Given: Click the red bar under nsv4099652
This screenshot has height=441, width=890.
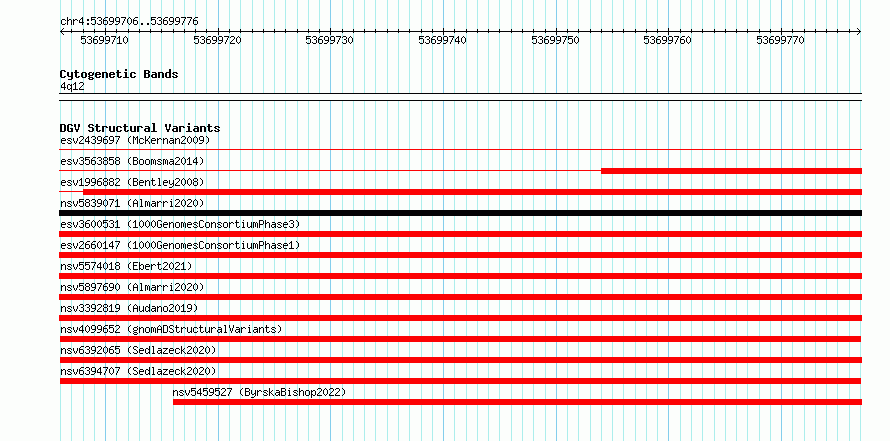Looking at the screenshot, I should (x=460, y=339).
